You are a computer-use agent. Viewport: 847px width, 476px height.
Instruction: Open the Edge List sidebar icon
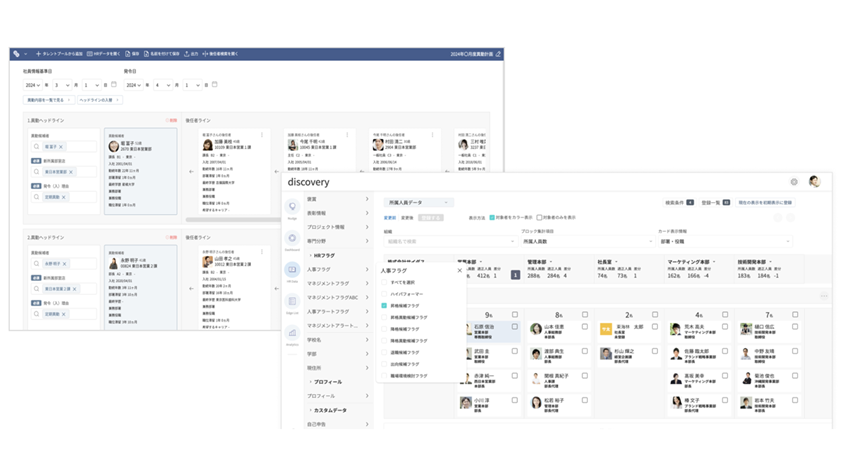(x=292, y=302)
